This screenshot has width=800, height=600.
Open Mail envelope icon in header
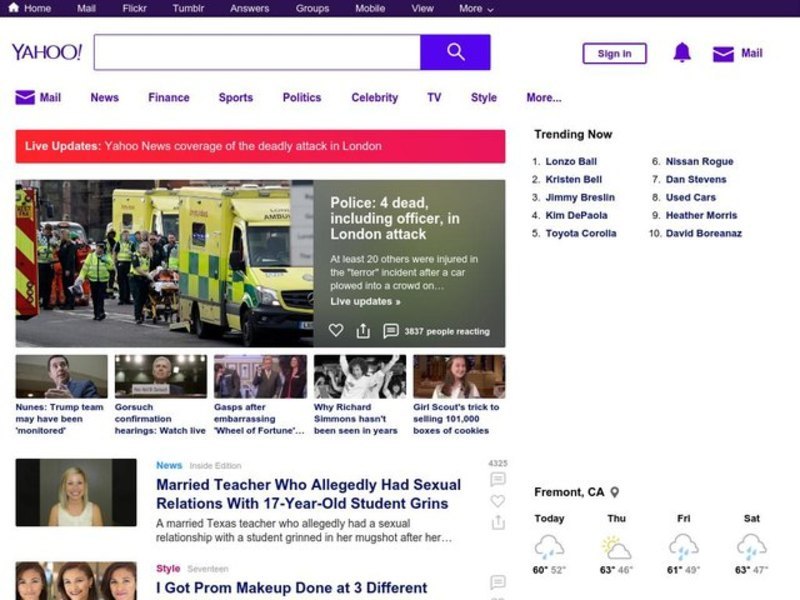pyautogui.click(x=723, y=54)
